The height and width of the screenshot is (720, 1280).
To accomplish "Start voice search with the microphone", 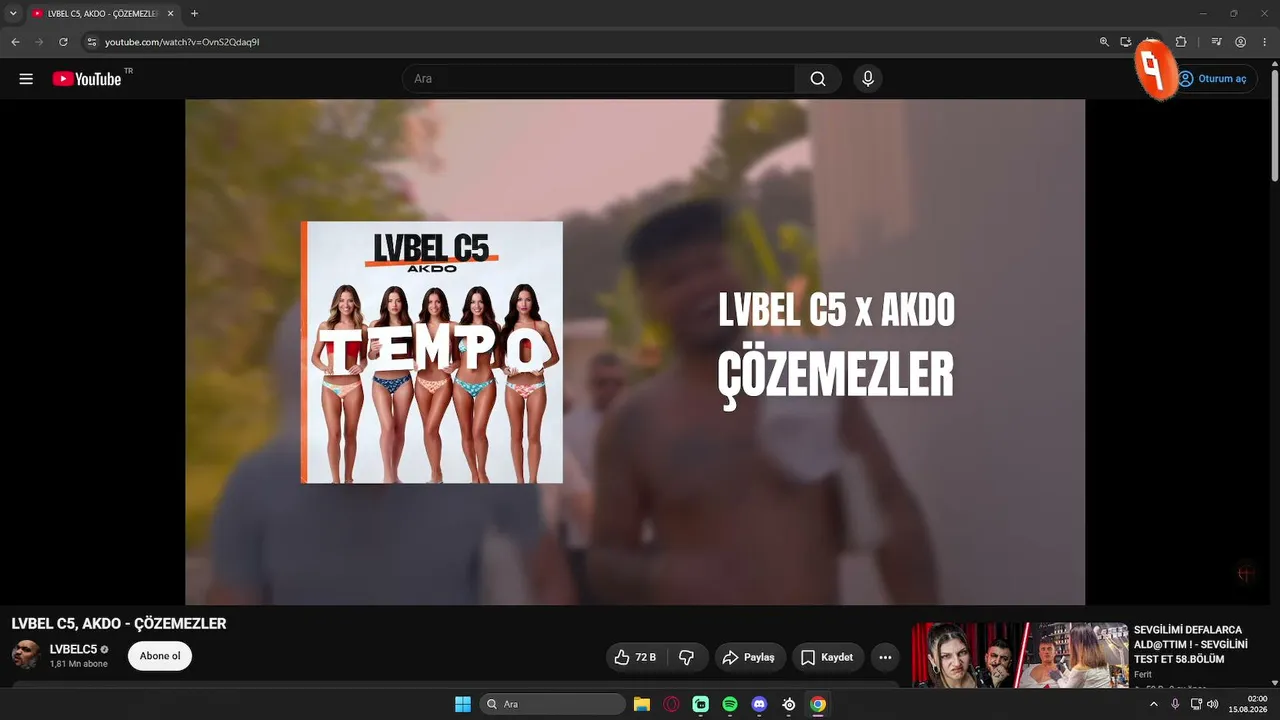I will point(868,79).
